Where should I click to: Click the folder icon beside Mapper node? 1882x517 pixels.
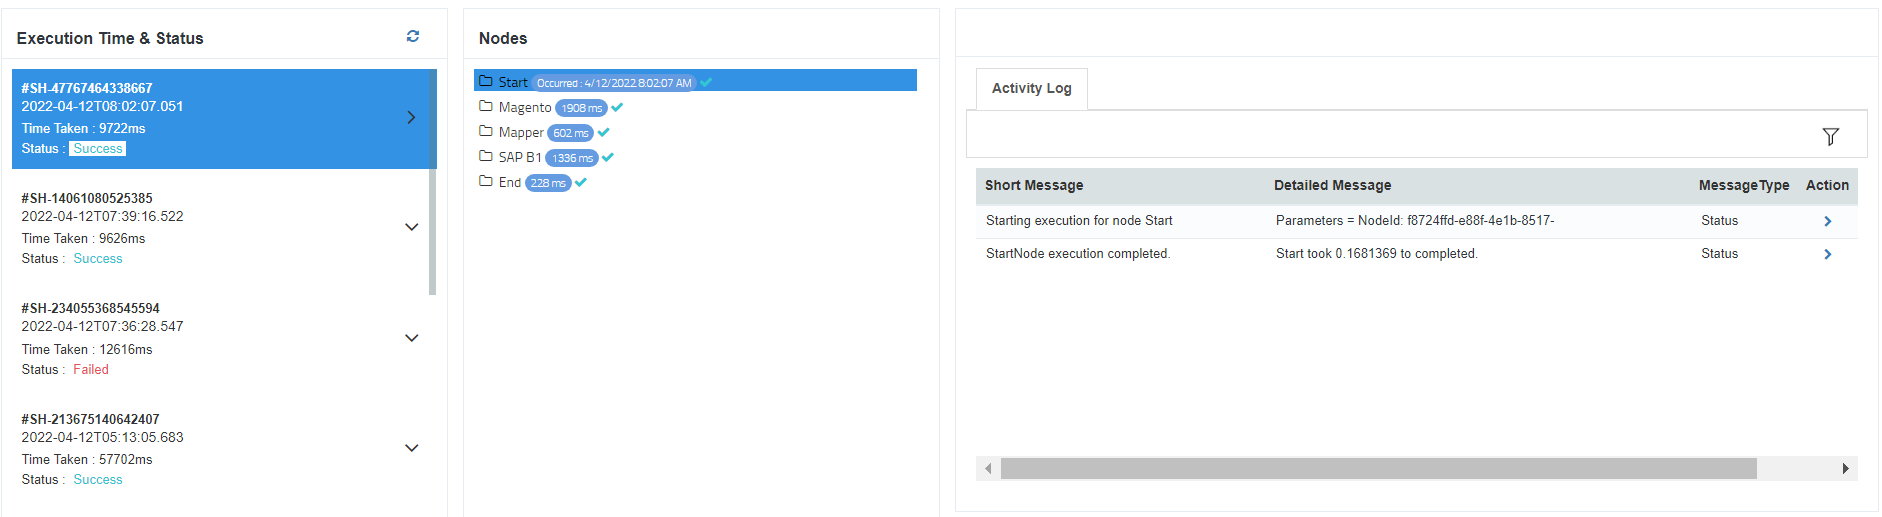[x=486, y=132]
